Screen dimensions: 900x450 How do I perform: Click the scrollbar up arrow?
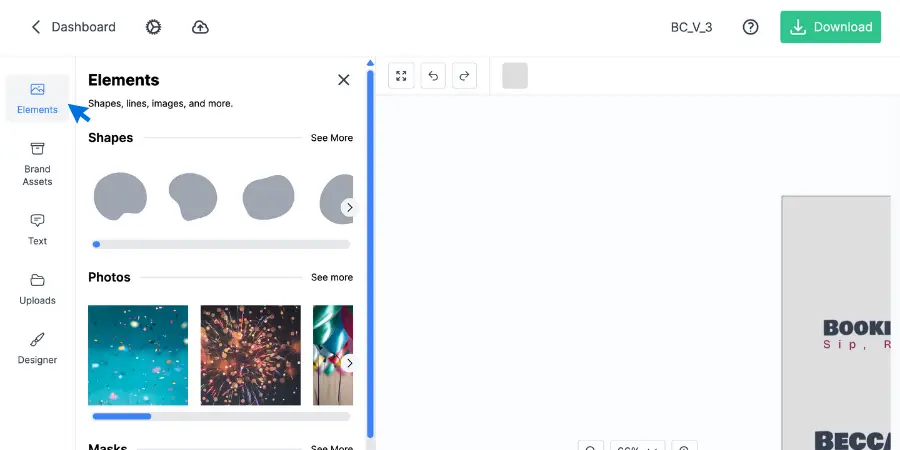pos(370,63)
